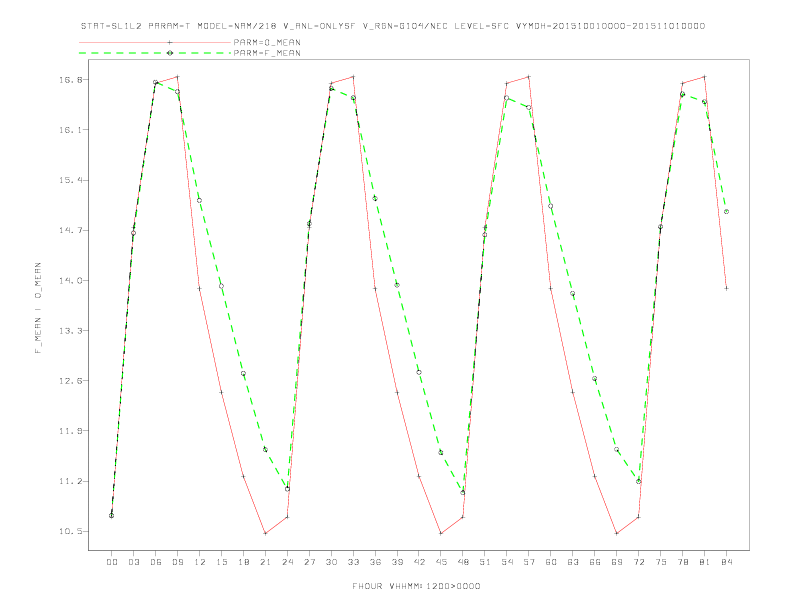Select green F_MEAN circle marker at hour 84
792x612 pixels.
pos(726,212)
